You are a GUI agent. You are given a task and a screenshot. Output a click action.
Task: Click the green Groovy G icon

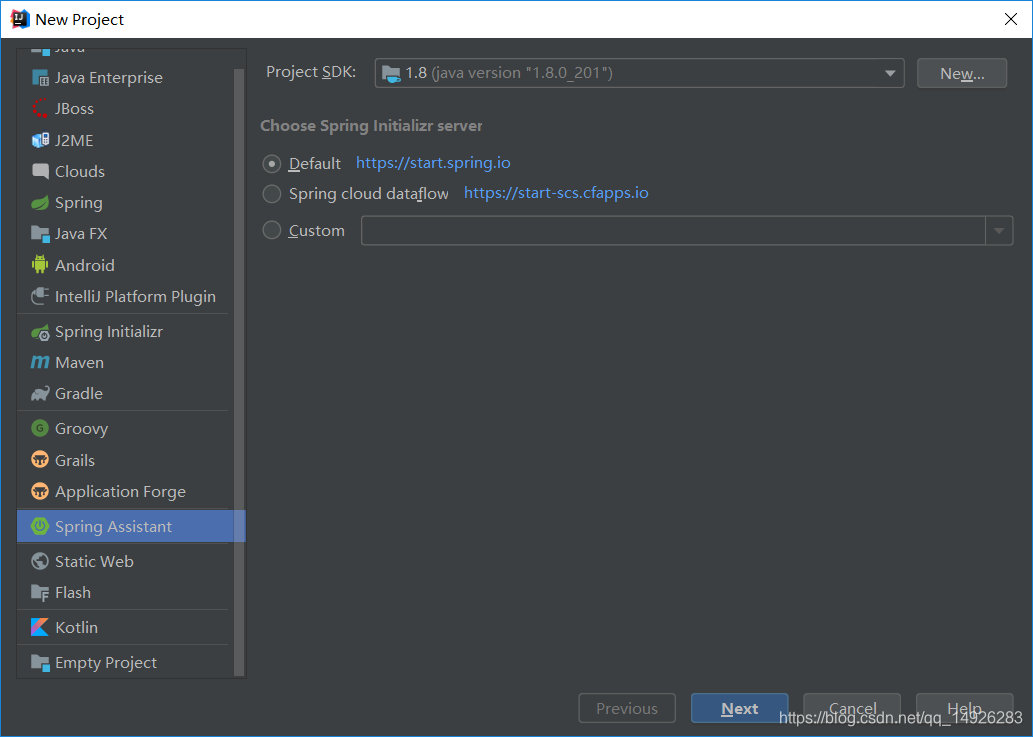pos(40,429)
